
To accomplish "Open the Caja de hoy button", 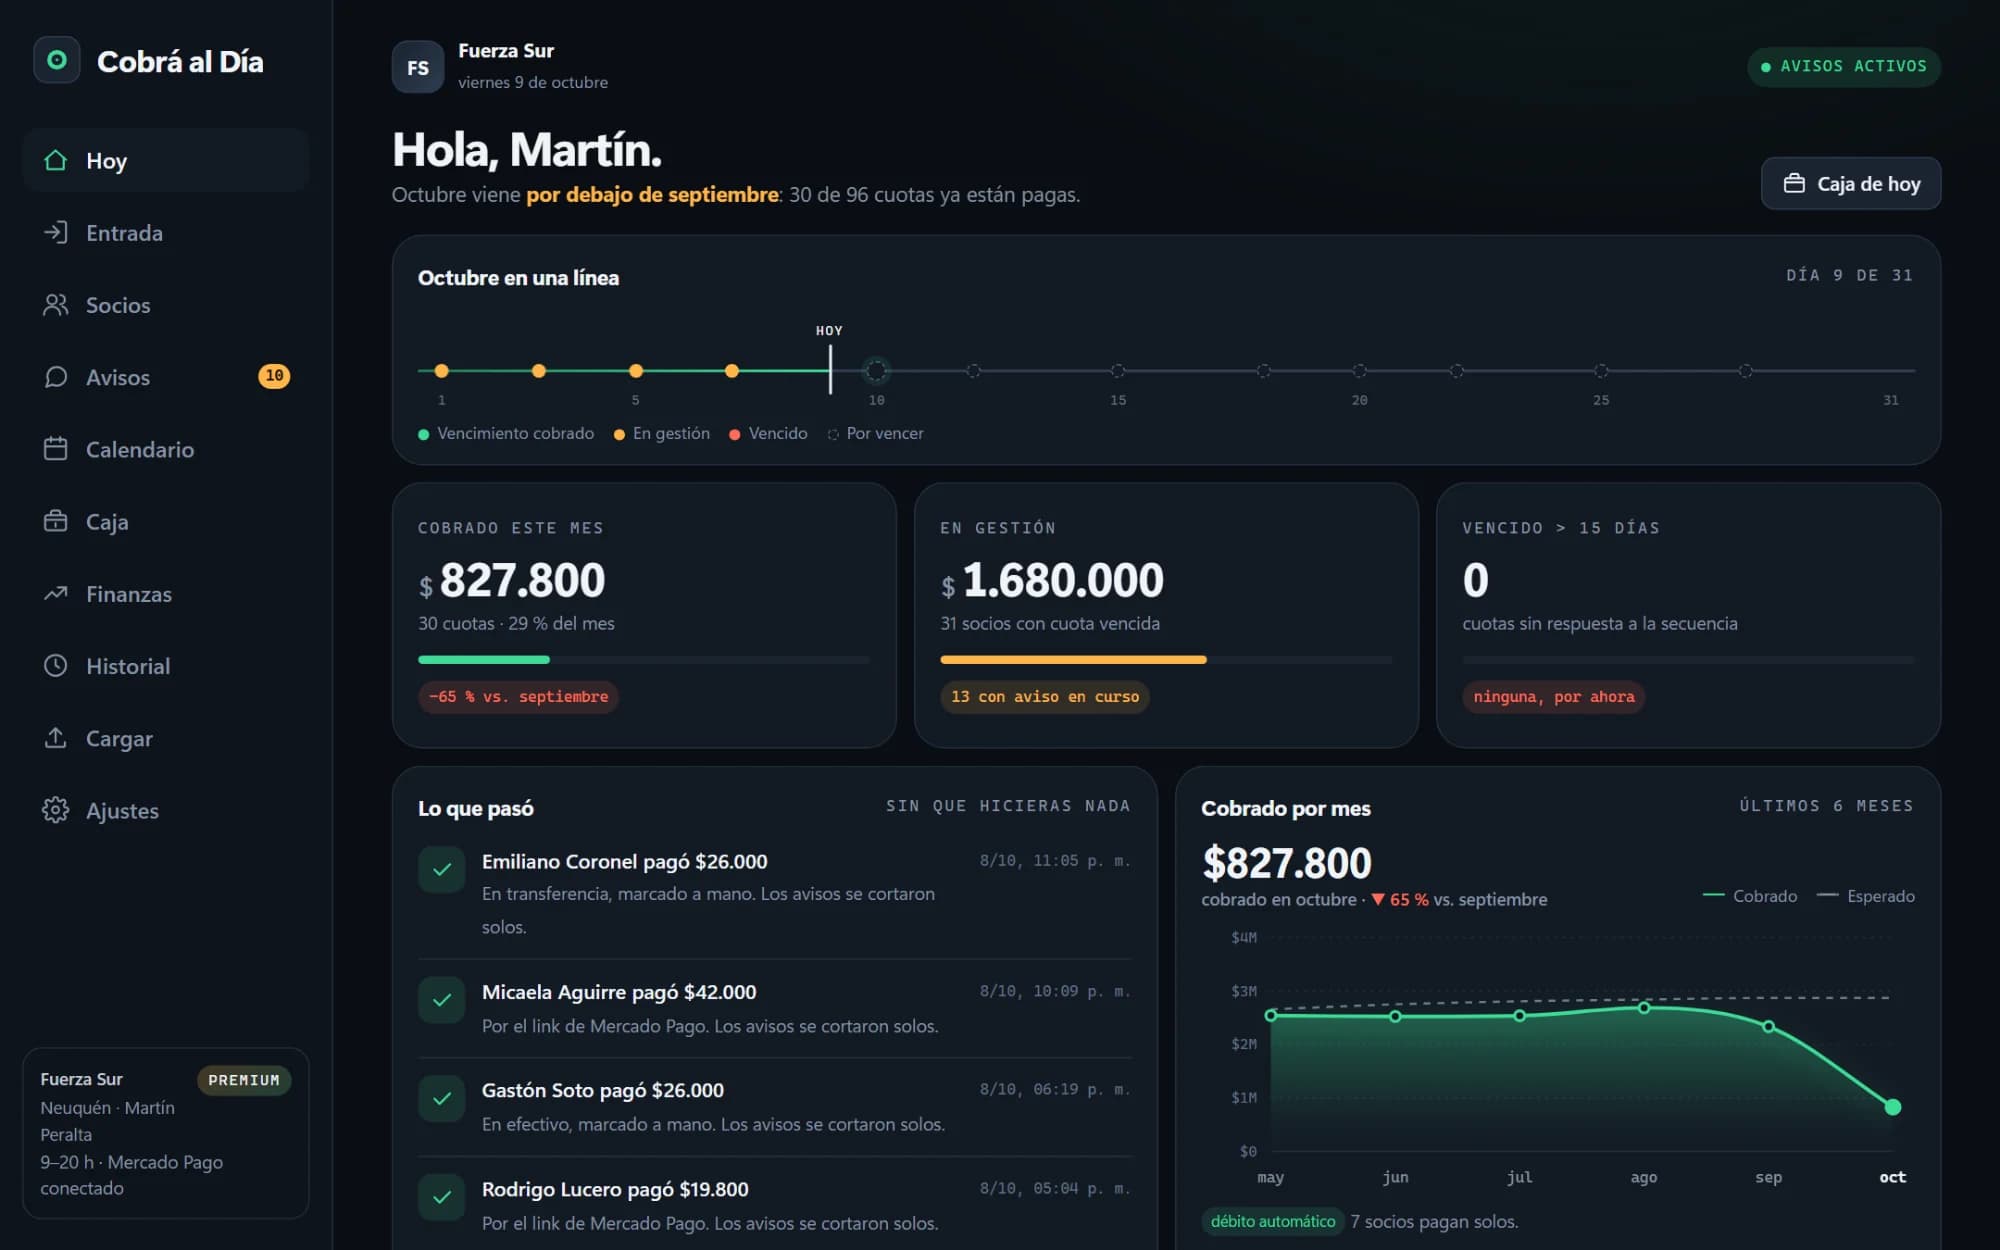I will tap(1851, 183).
